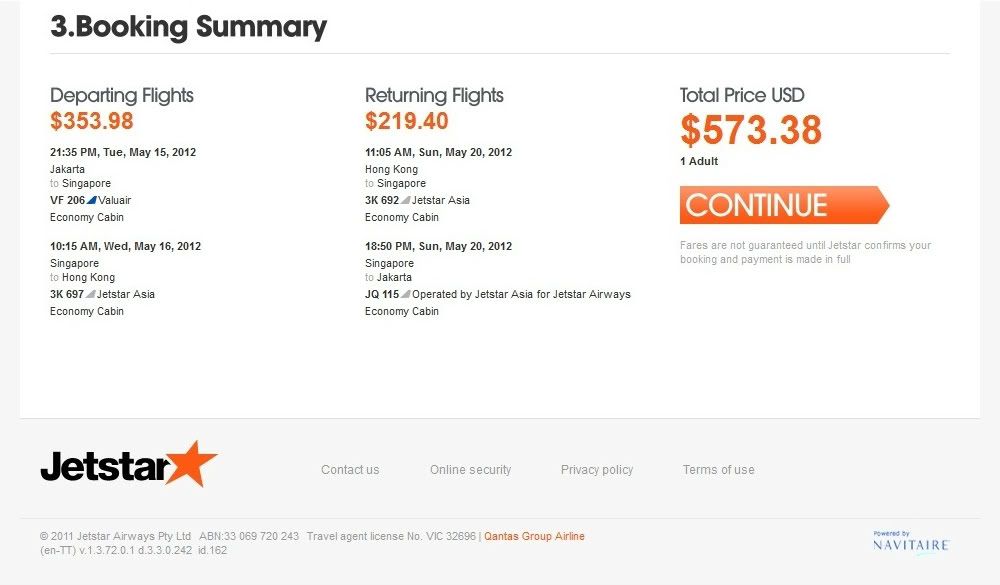1000x585 pixels.
Task: Select the 3K 697 flight number
Action: pos(67,294)
